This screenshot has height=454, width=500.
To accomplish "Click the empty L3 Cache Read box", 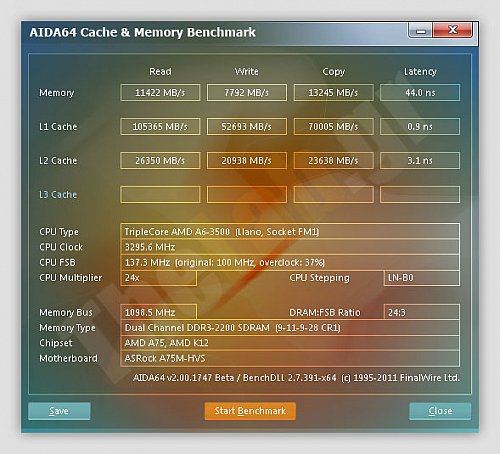I will [160, 194].
